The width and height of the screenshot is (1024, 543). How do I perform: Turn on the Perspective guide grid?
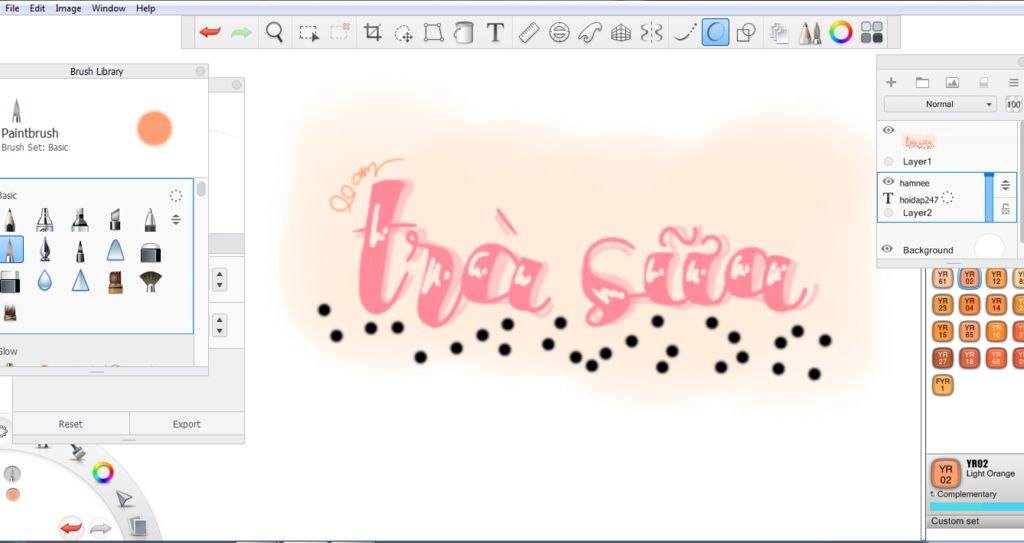click(x=621, y=33)
